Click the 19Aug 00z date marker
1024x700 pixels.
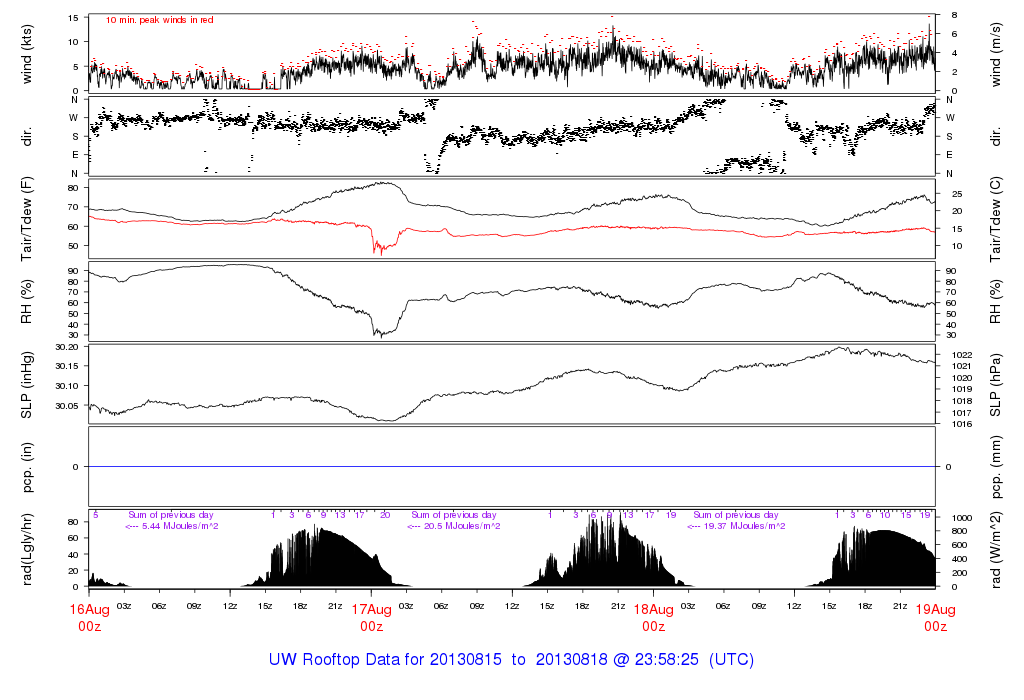935,617
